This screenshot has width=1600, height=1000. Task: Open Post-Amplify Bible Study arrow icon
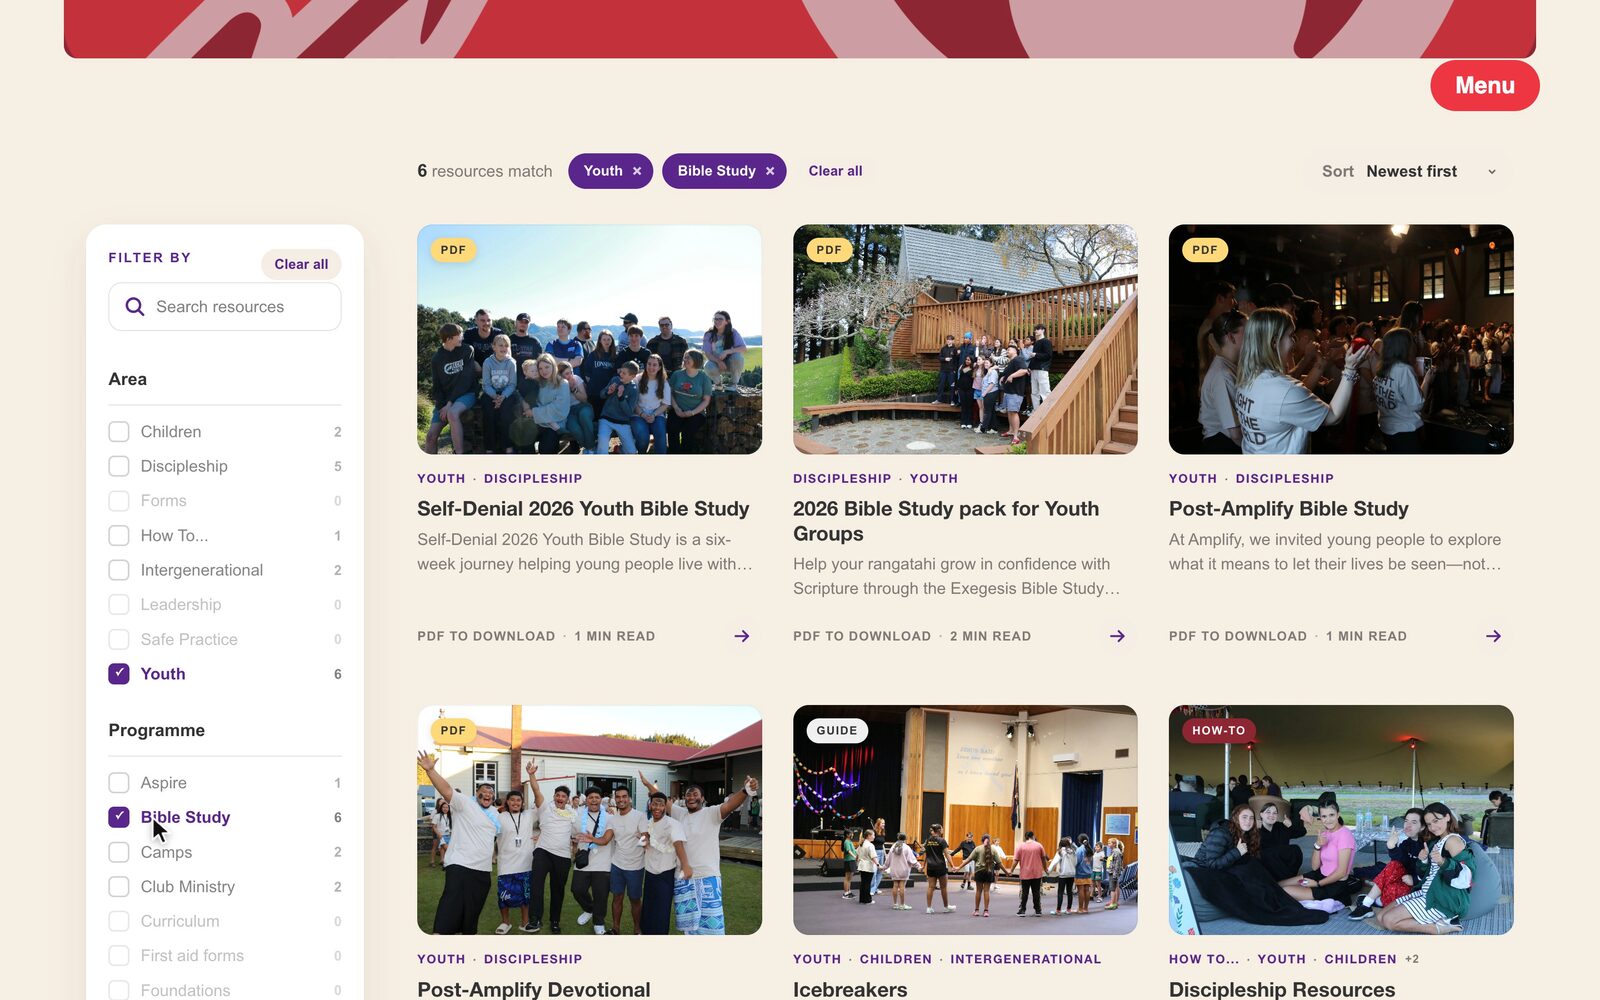1493,636
